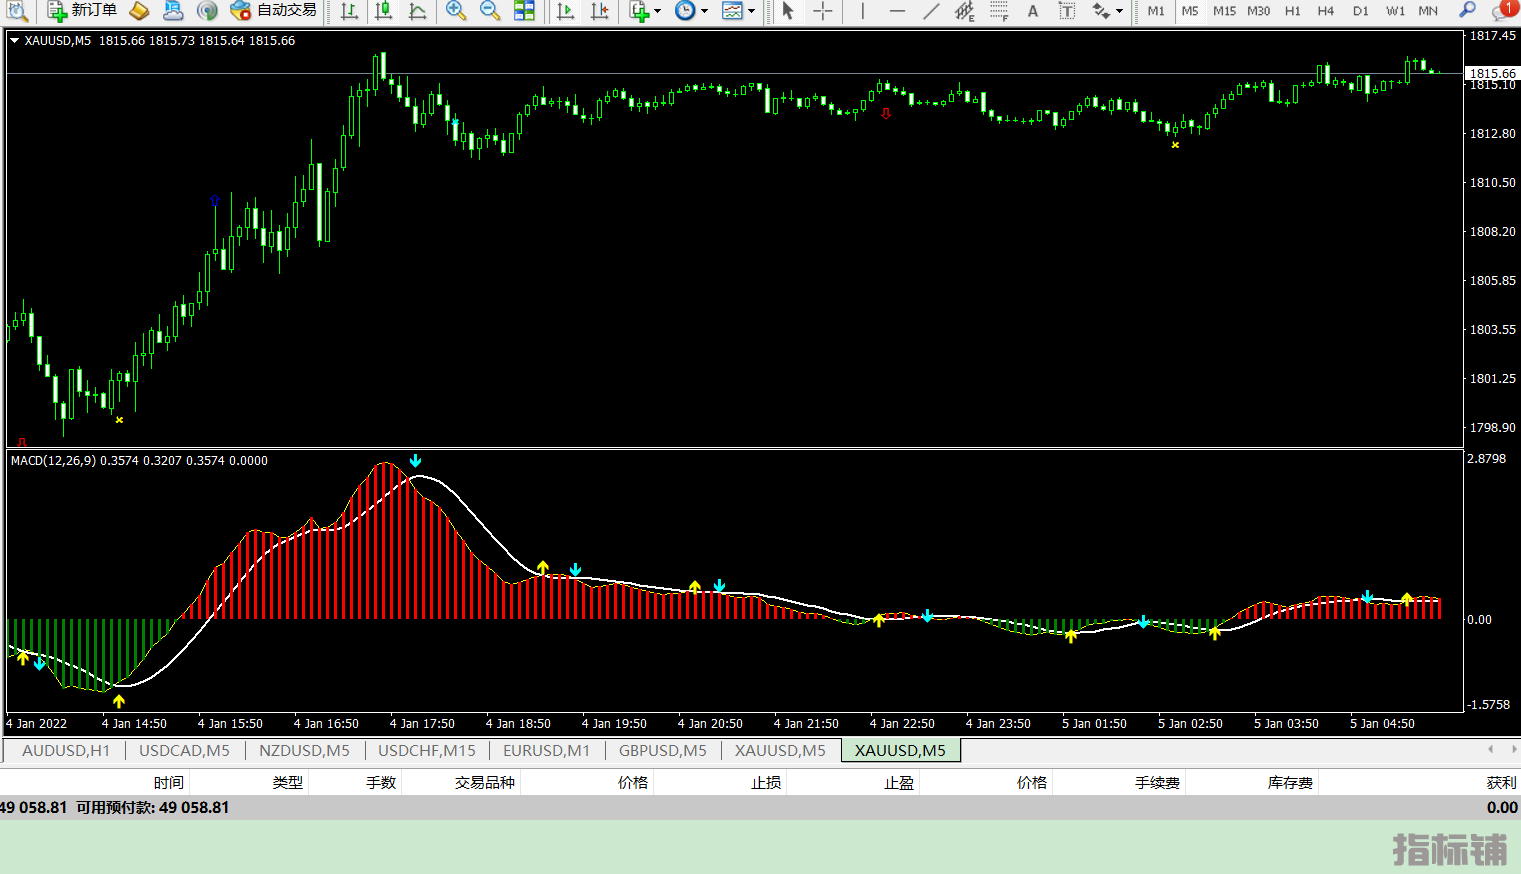
Task: Open the chat notifications icon
Action: [x=1503, y=11]
